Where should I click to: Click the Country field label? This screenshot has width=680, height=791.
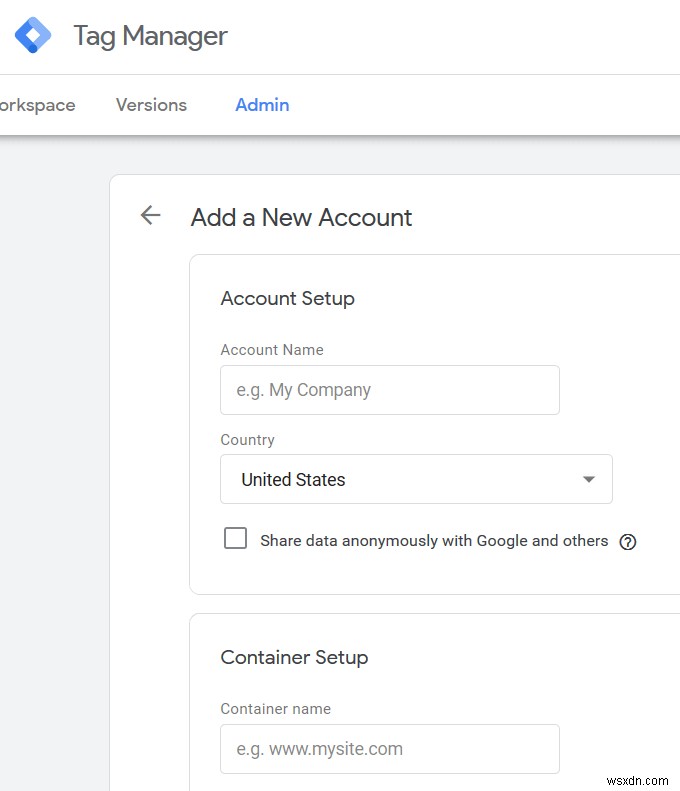(247, 440)
